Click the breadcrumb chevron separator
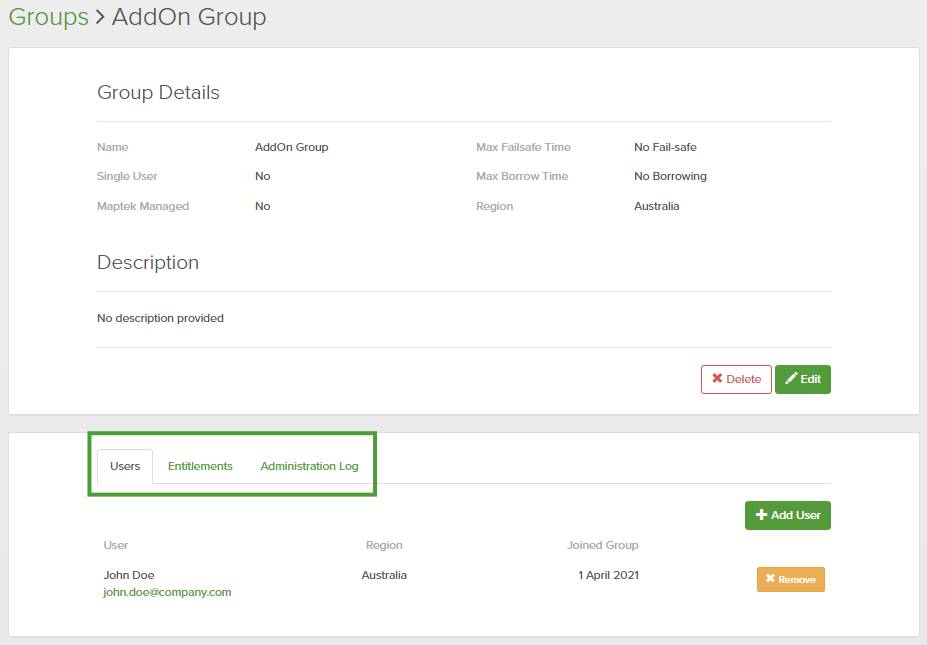 pyautogui.click(x=100, y=18)
